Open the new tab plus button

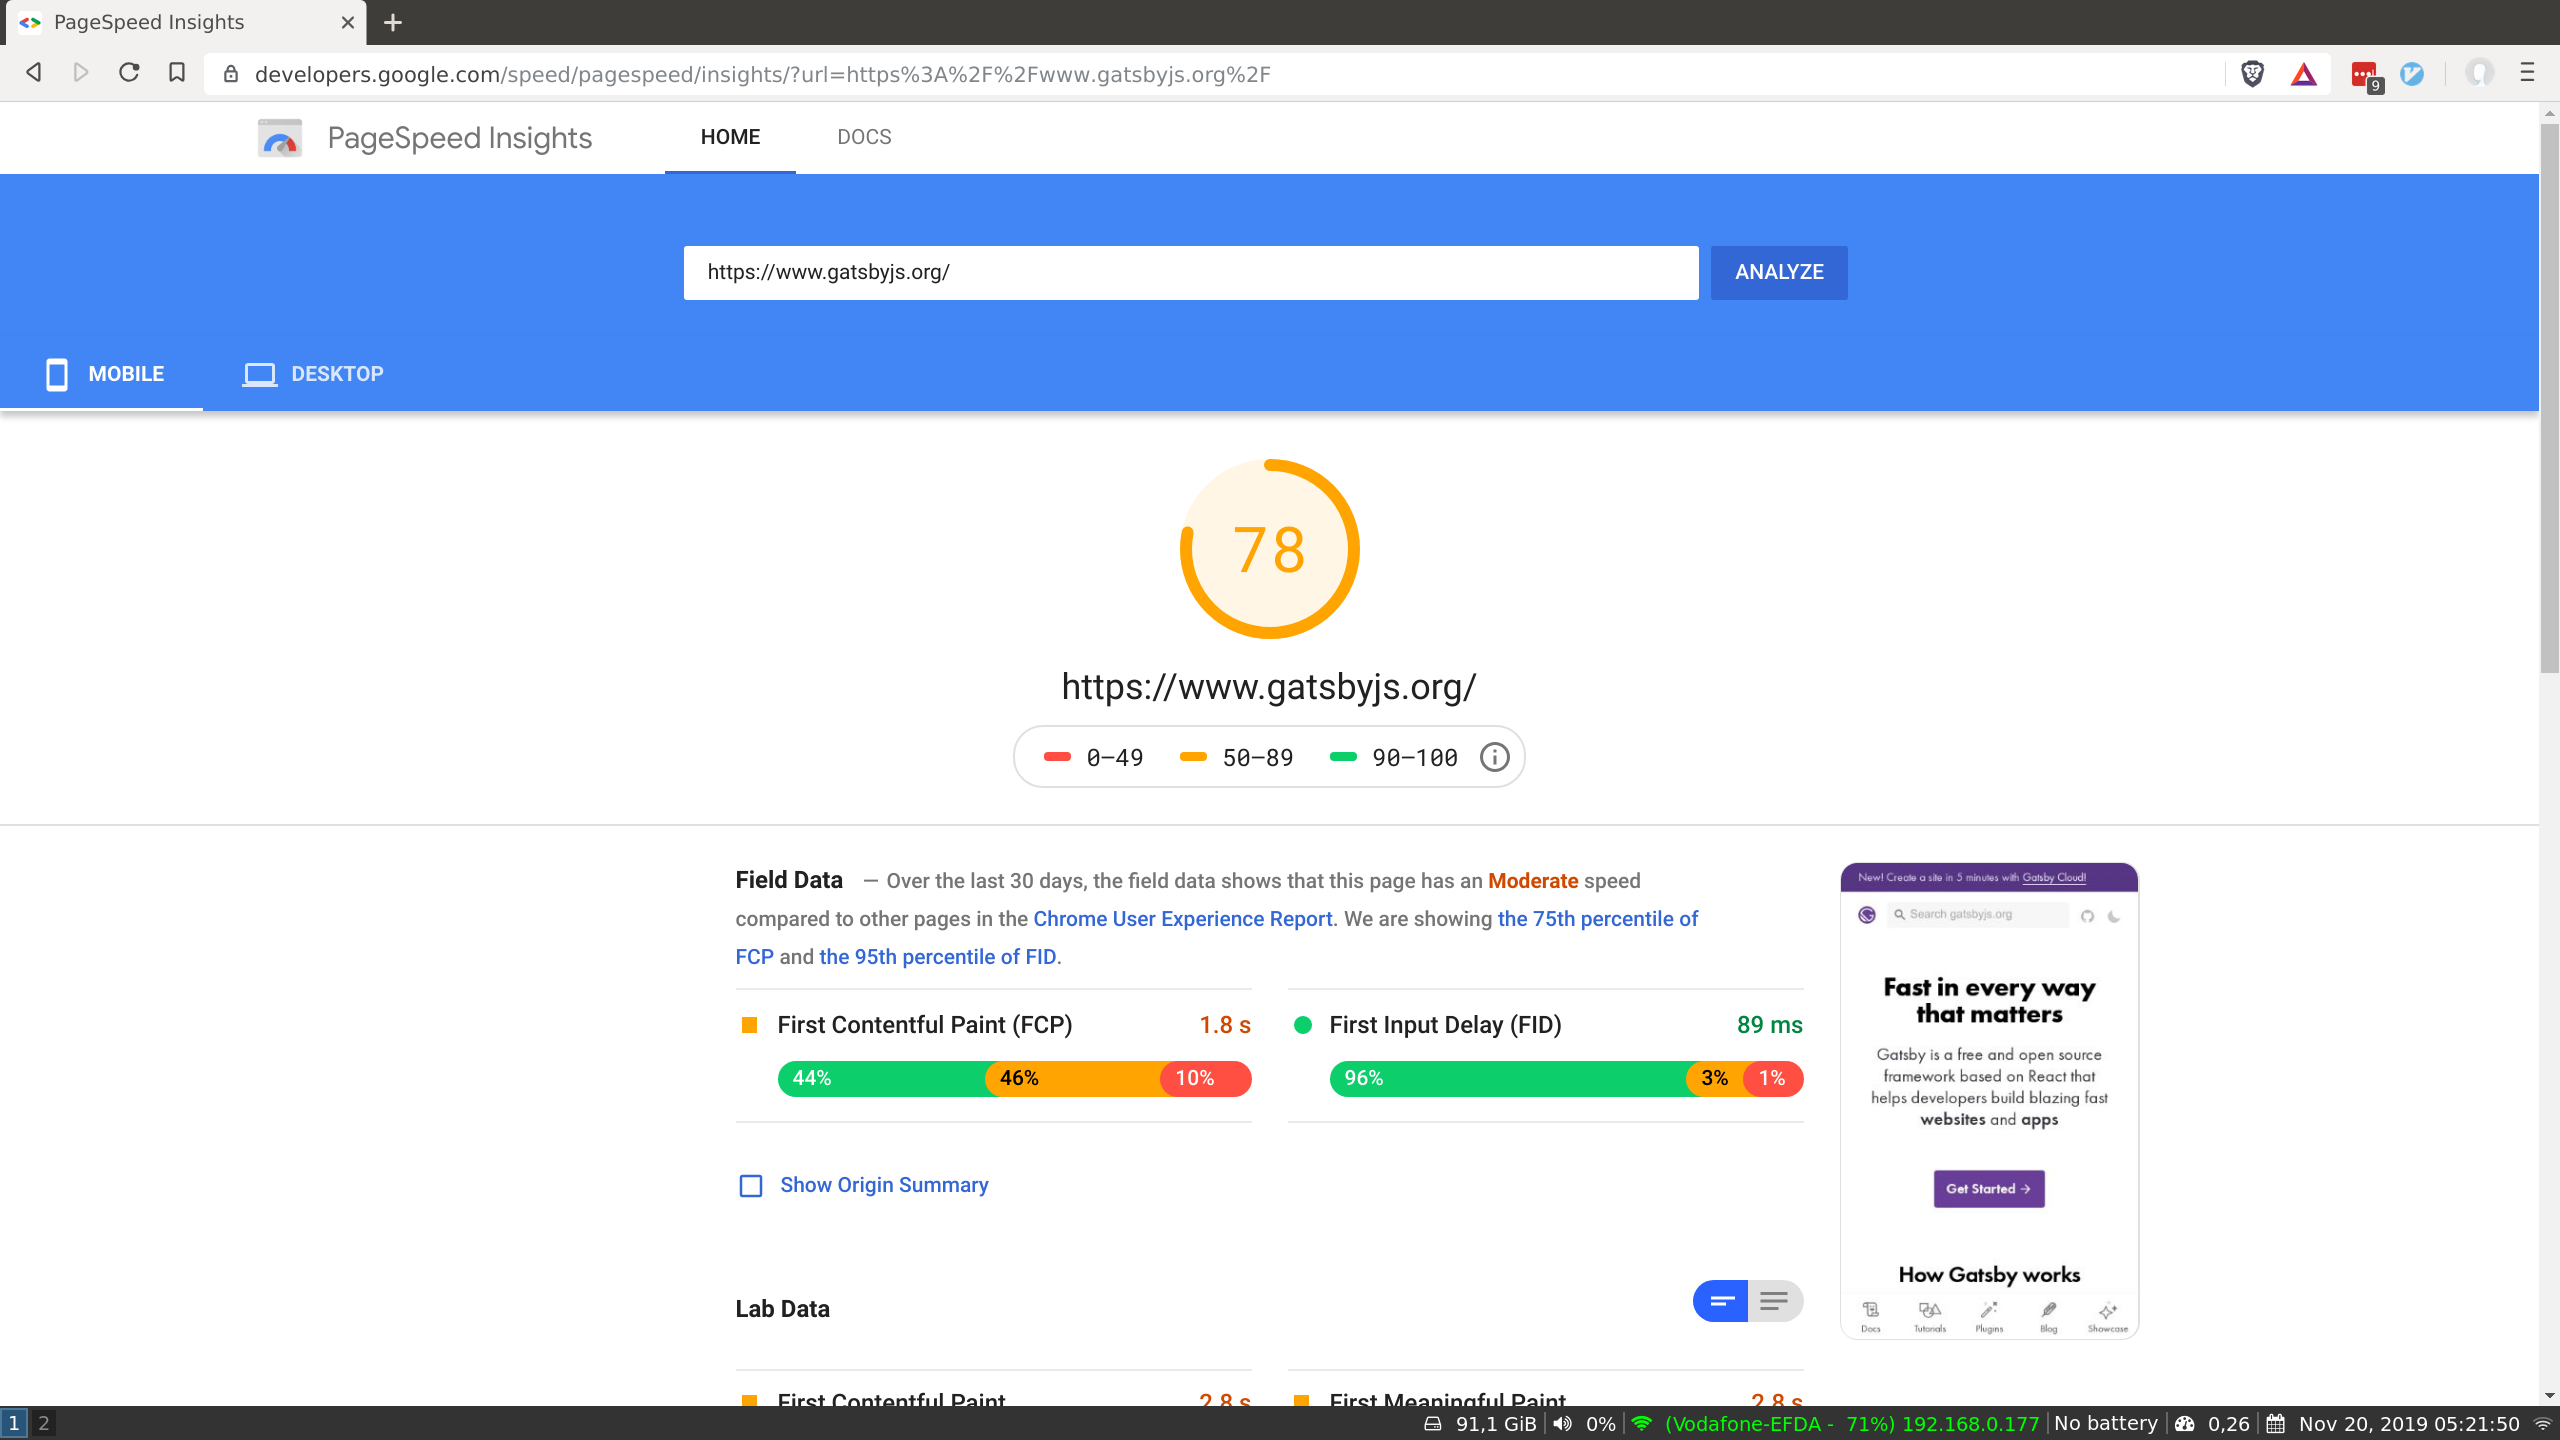point(392,22)
